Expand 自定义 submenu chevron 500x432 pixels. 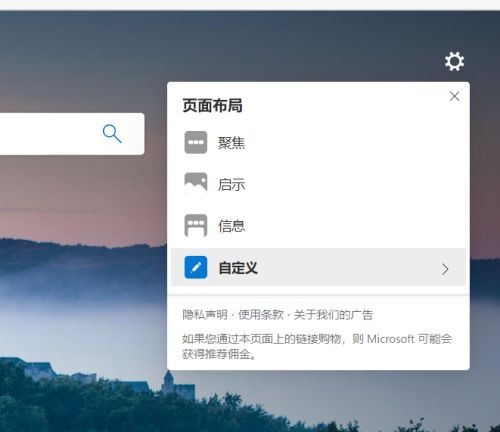click(x=445, y=269)
